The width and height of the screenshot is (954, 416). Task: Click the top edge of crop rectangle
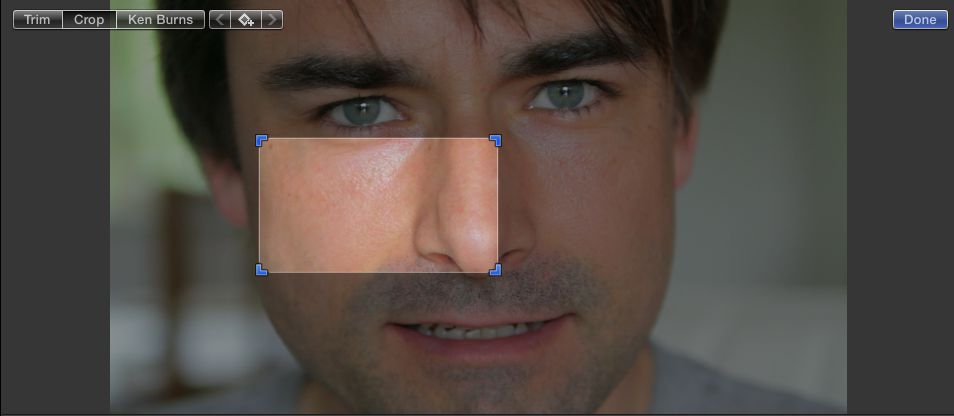point(378,139)
